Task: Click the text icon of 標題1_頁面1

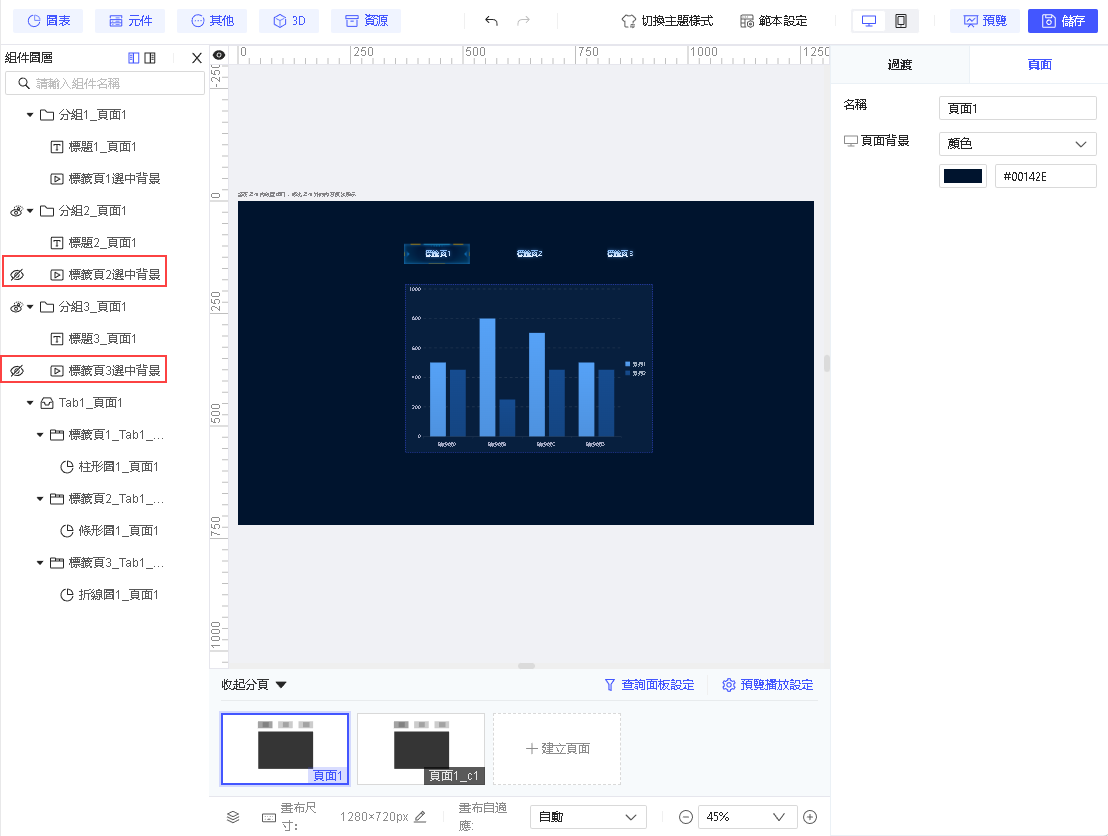Action: 57,147
